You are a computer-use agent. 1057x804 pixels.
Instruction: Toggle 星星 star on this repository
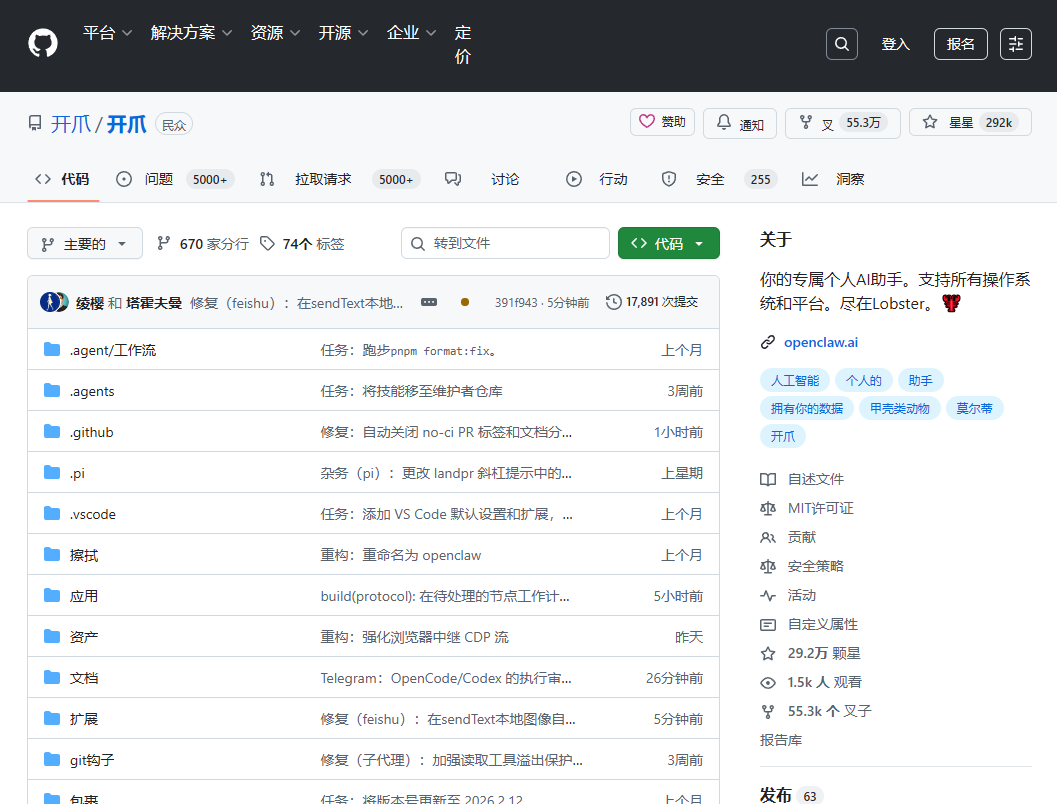tap(960, 123)
